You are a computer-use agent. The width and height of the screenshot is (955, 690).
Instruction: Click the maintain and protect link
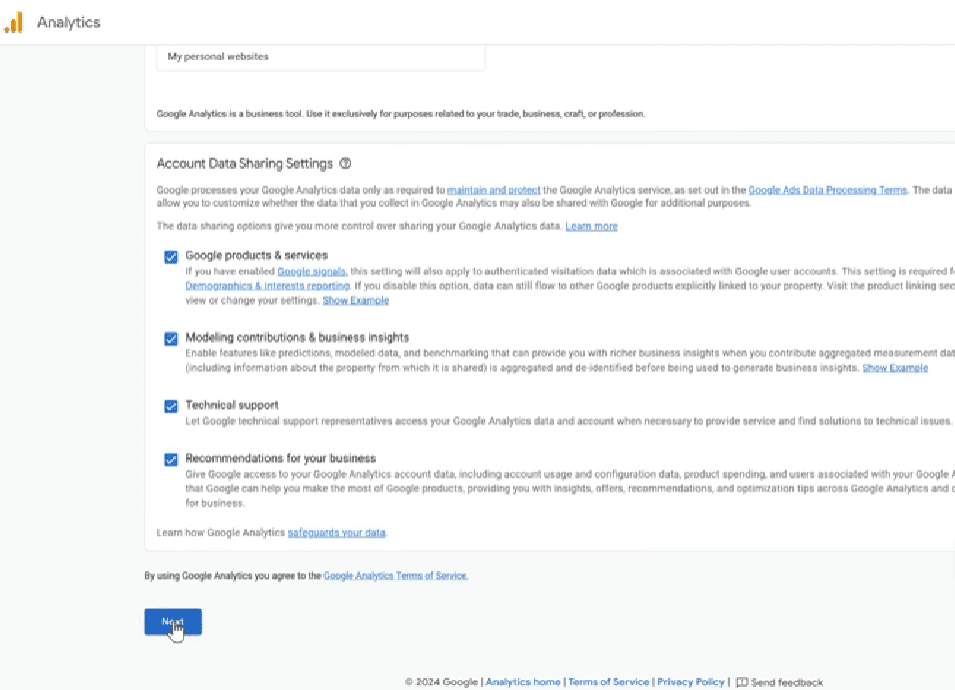494,189
